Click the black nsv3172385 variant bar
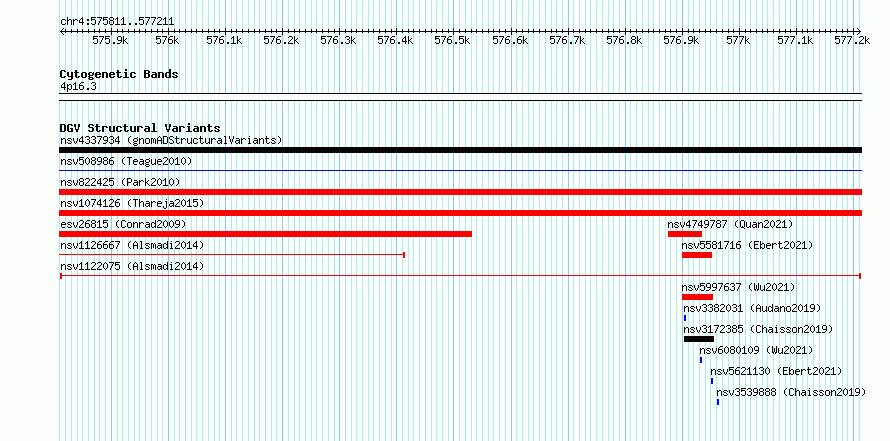 699,339
